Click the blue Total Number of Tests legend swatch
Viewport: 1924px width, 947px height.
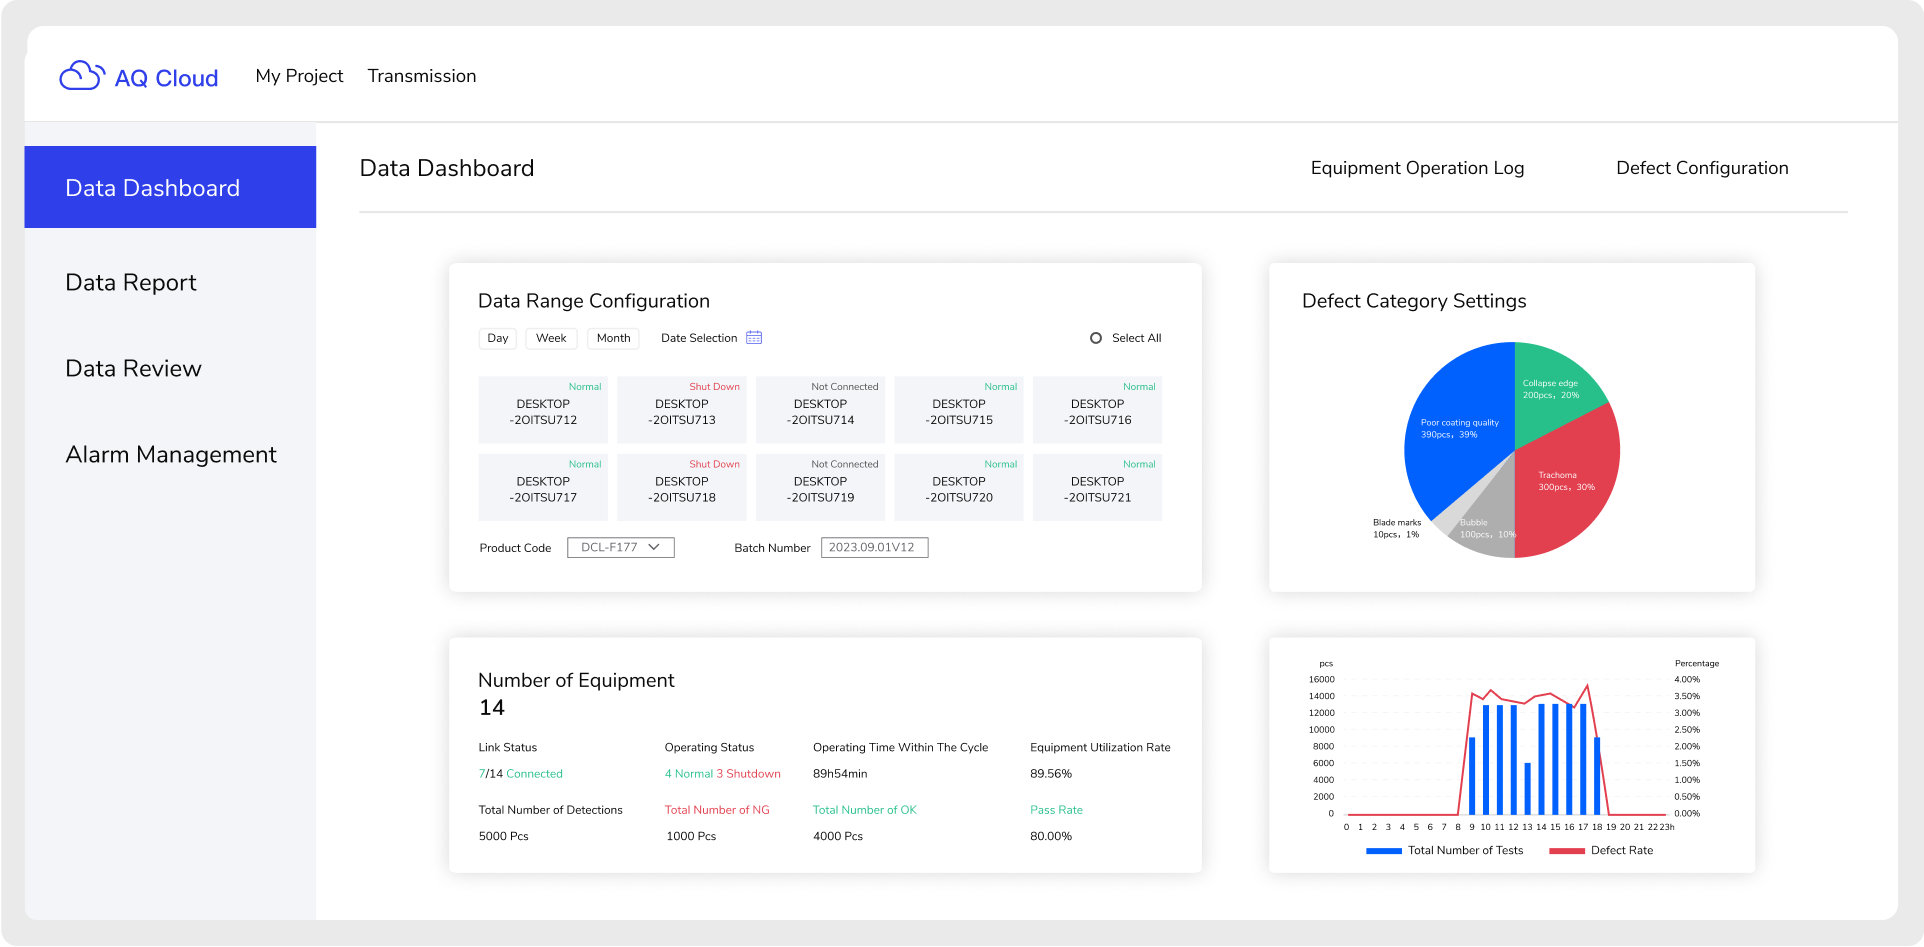pos(1384,851)
